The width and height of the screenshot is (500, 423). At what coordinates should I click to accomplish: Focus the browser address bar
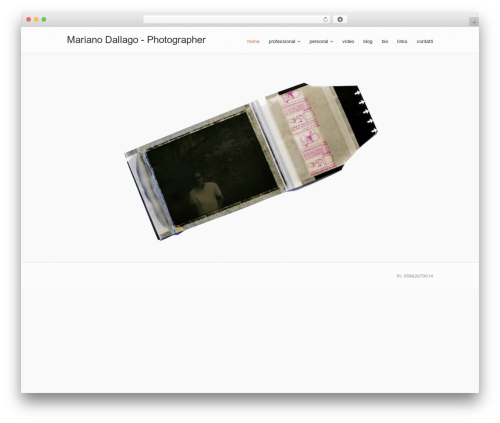pyautogui.click(x=237, y=20)
